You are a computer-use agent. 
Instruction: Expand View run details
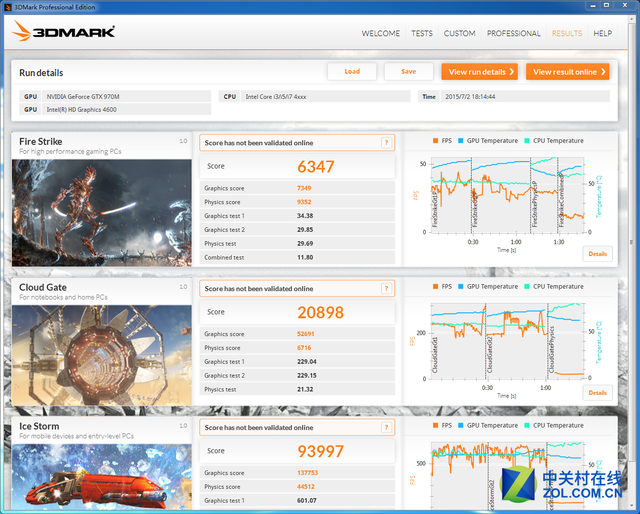(479, 72)
